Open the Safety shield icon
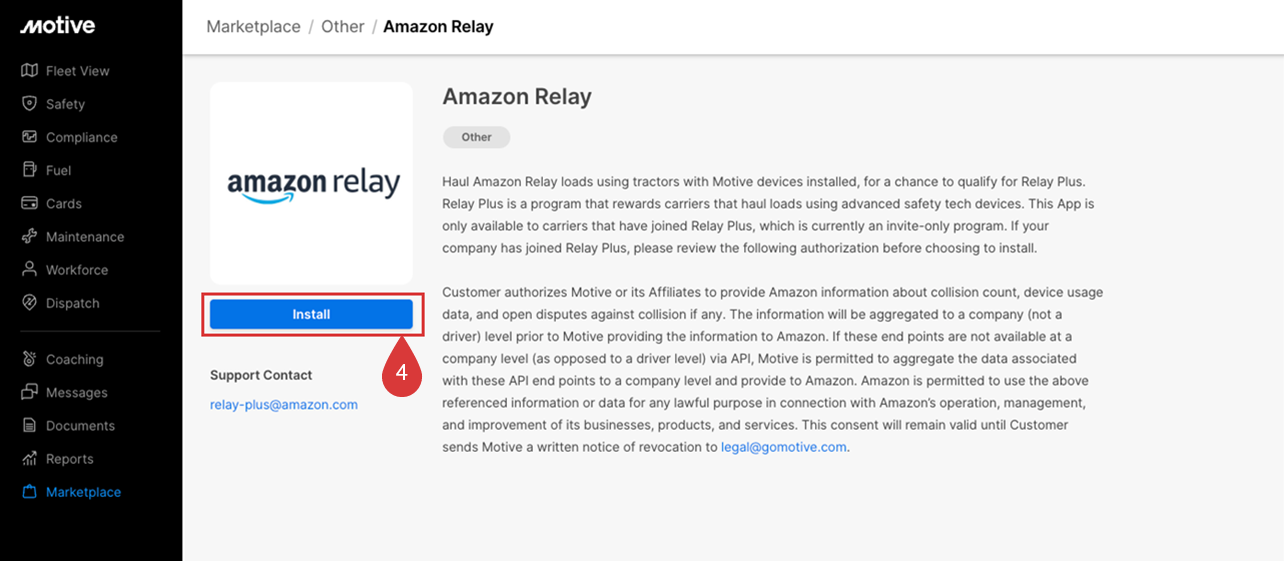 pos(29,104)
